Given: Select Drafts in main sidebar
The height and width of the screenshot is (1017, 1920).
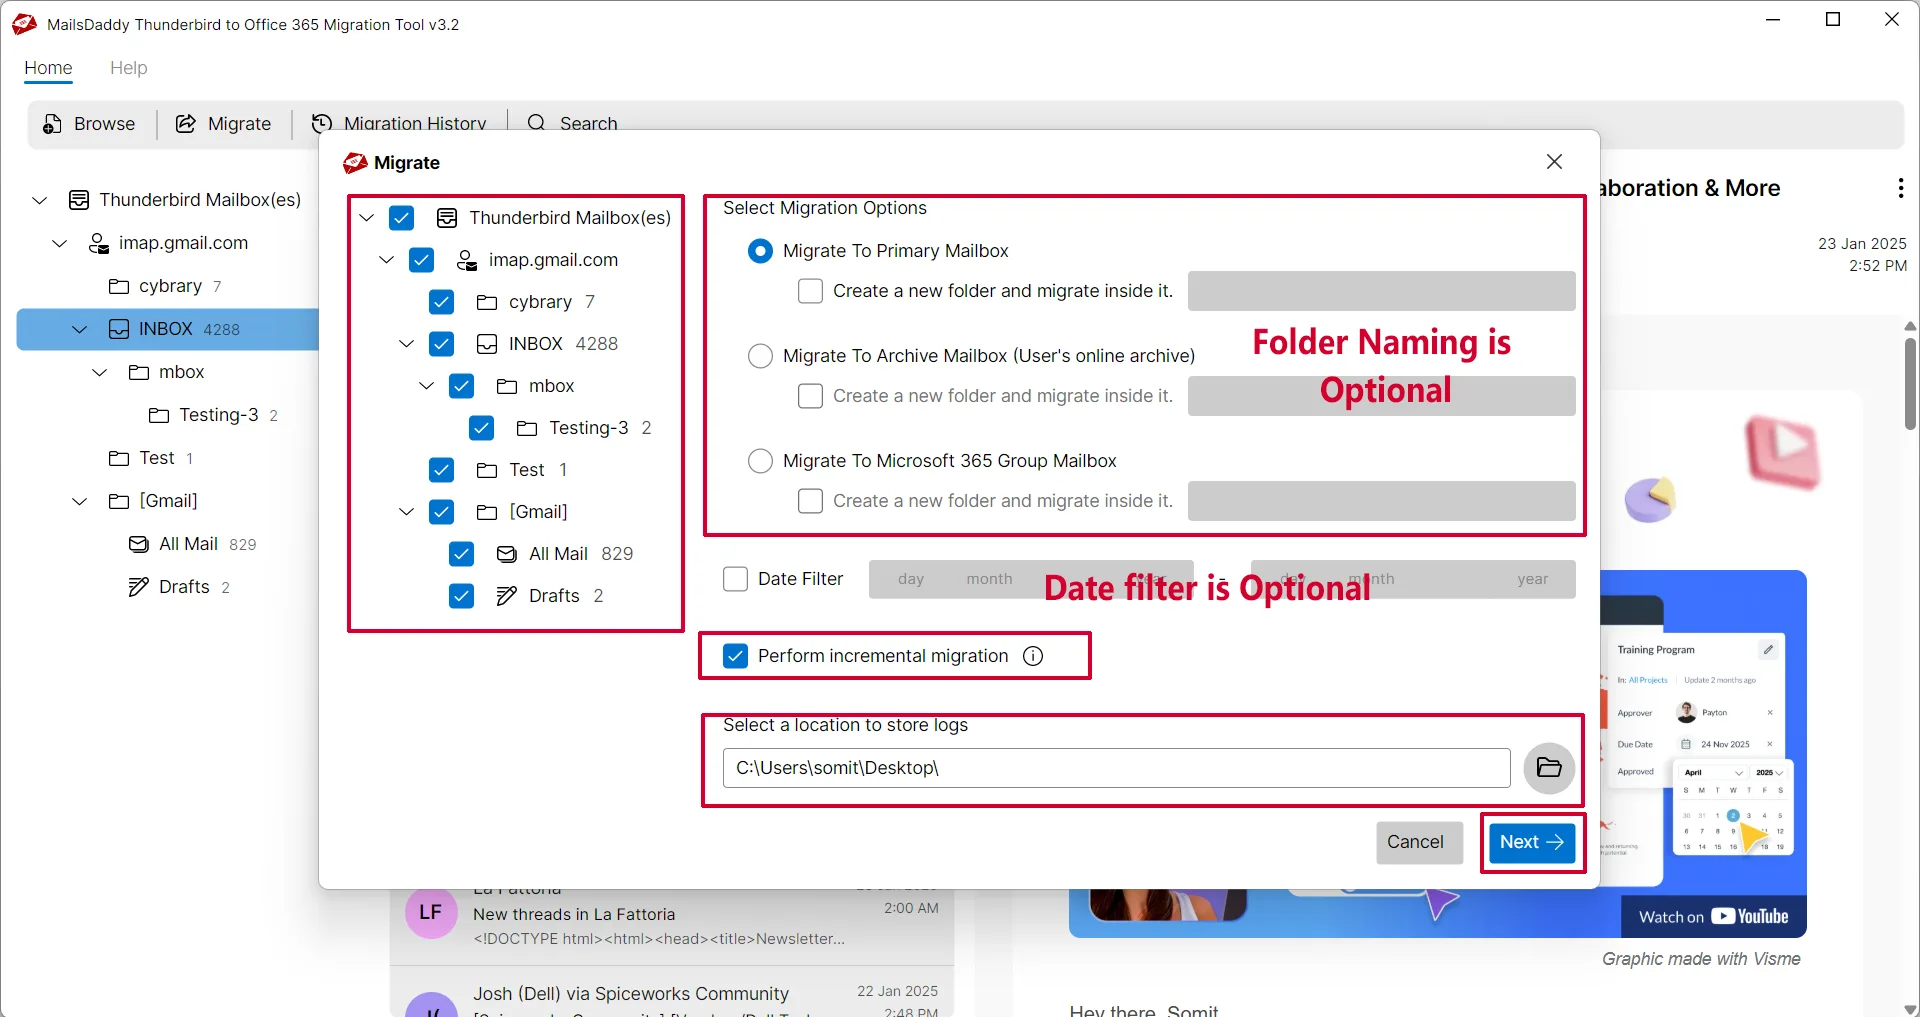Looking at the screenshot, I should pos(180,587).
